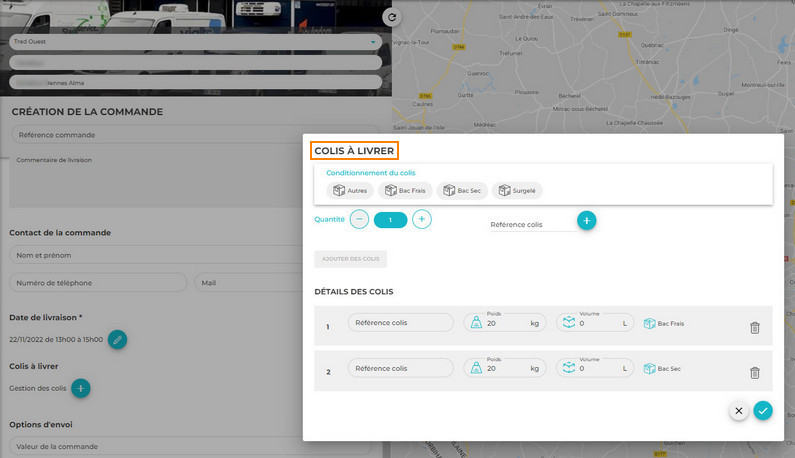Increase quantity with the plus stepper
Screen dimensions: 795x458
(422, 219)
